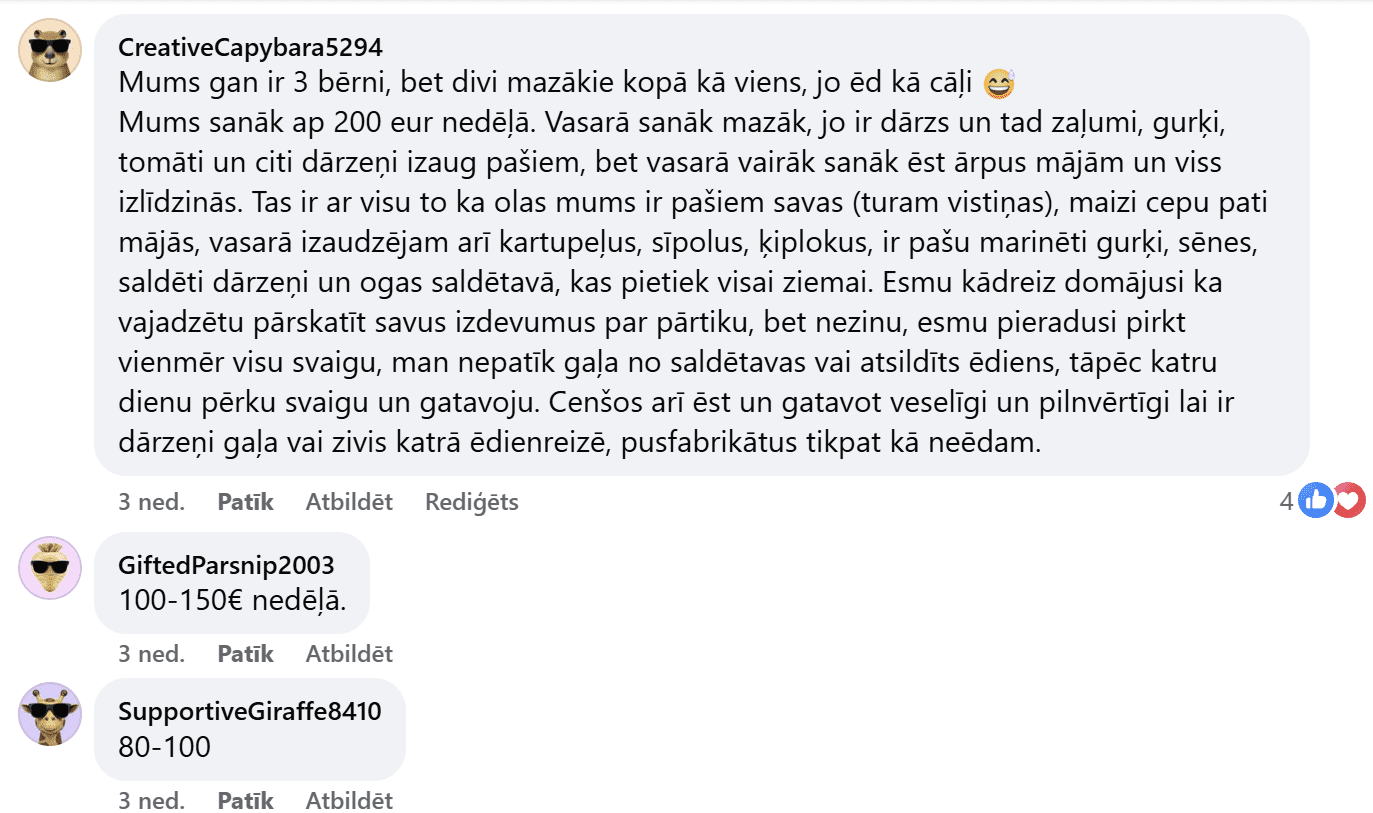Click the timestamp under CreativeCapybara5294's comment
This screenshot has width=1373, height=813.
click(x=152, y=502)
